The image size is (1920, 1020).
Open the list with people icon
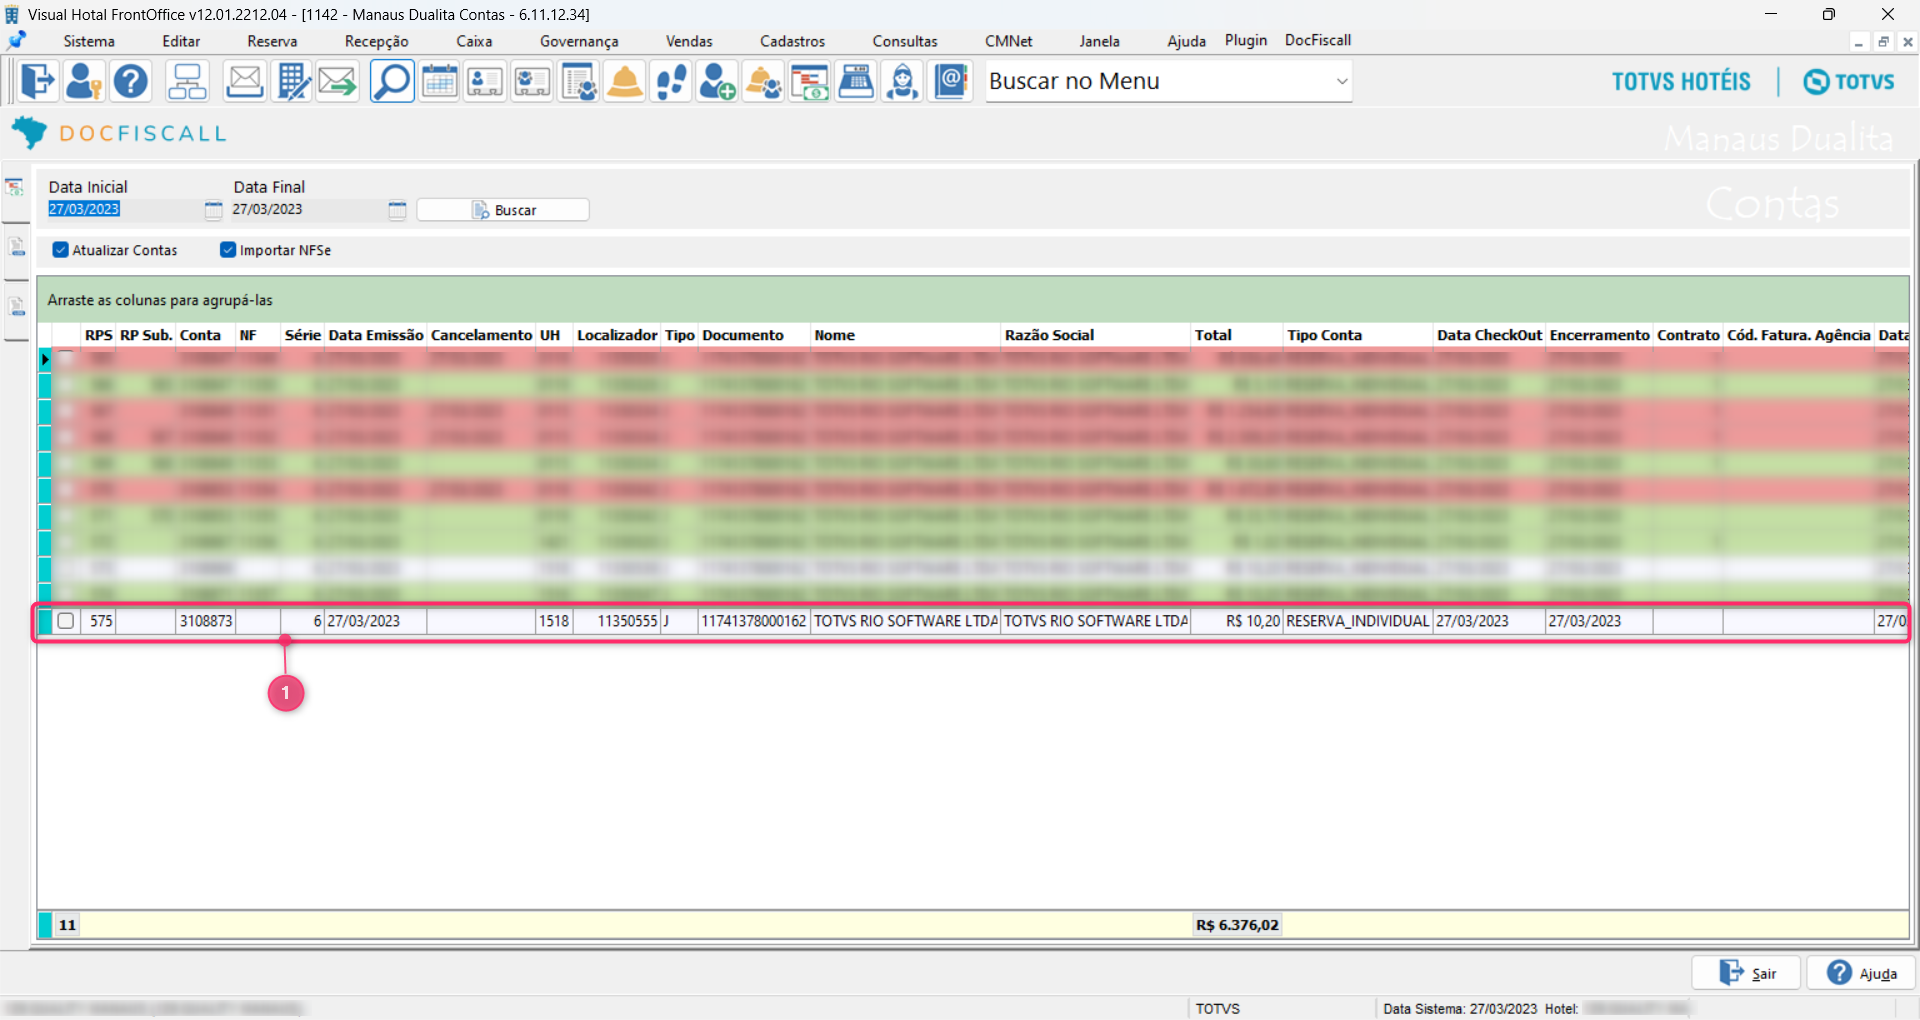[x=579, y=81]
